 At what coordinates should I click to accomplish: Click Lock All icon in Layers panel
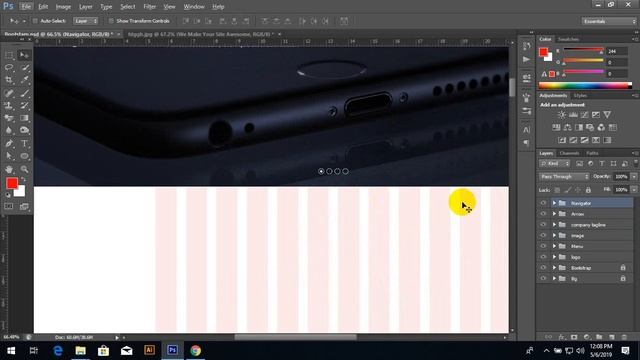588,190
